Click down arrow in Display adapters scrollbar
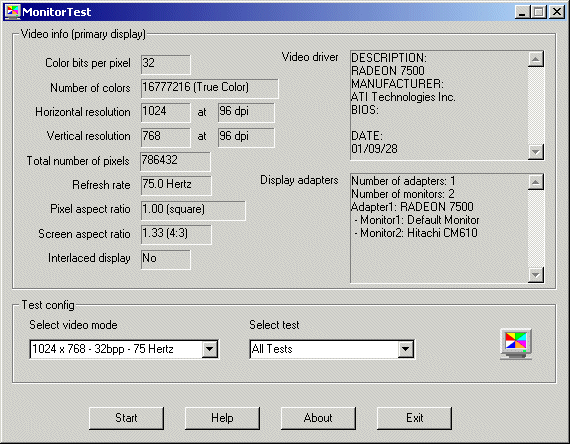This screenshot has height=444, width=570. click(x=535, y=275)
